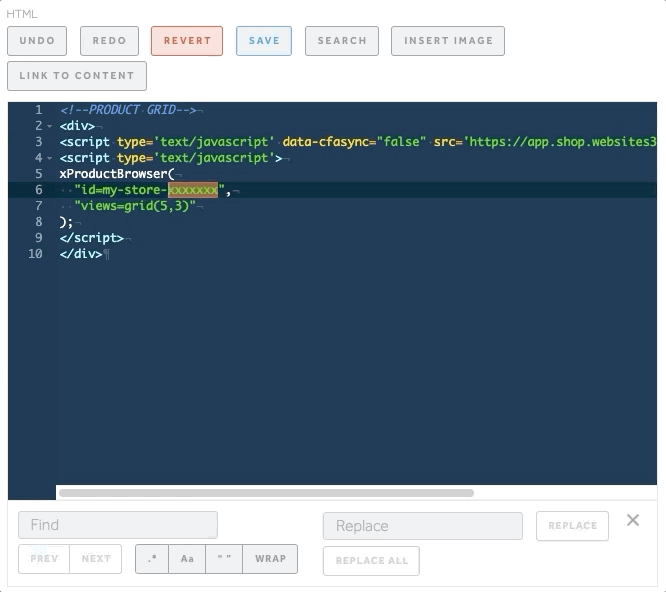Click inside the Replace input field
This screenshot has width=666, height=592.
(423, 526)
